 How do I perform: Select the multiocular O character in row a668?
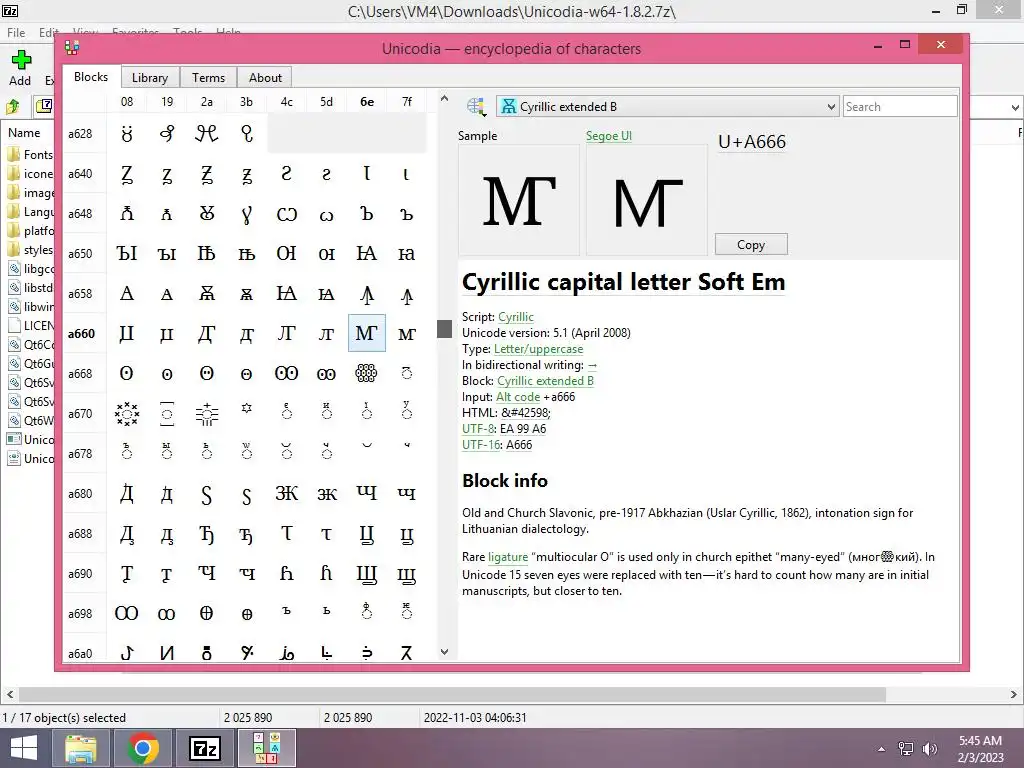(366, 374)
